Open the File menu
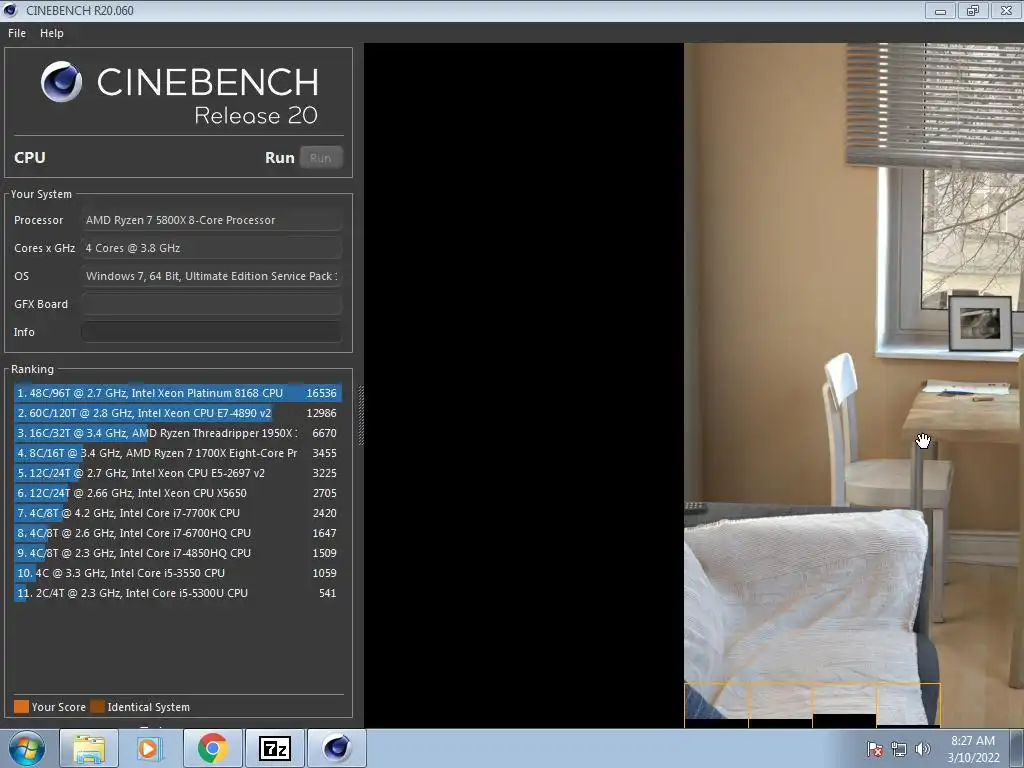Viewport: 1024px width, 768px height. (17, 33)
